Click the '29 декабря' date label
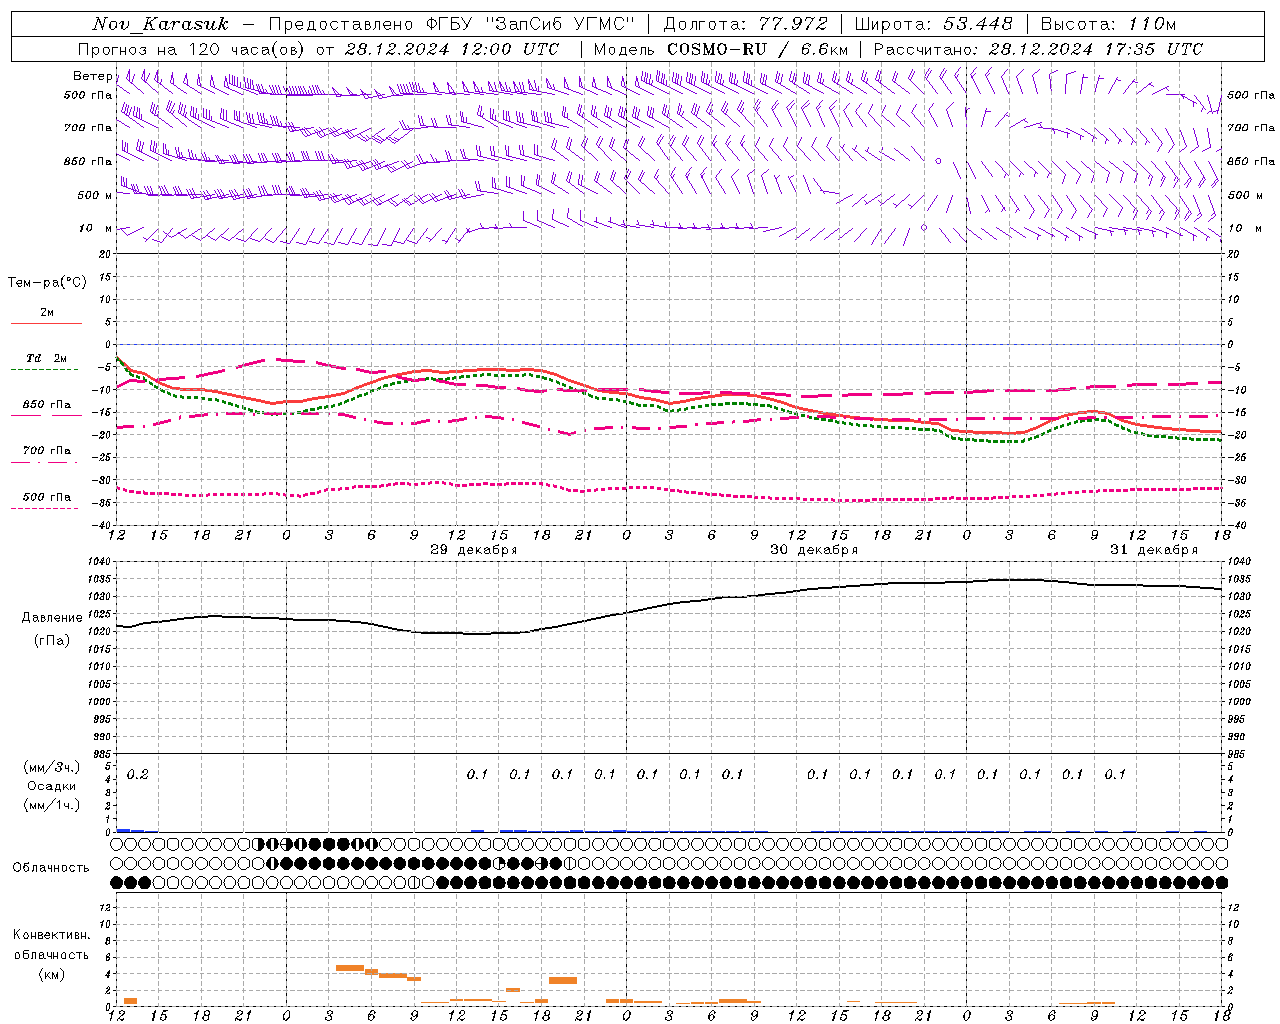The height and width of the screenshot is (1024, 1280). (473, 550)
